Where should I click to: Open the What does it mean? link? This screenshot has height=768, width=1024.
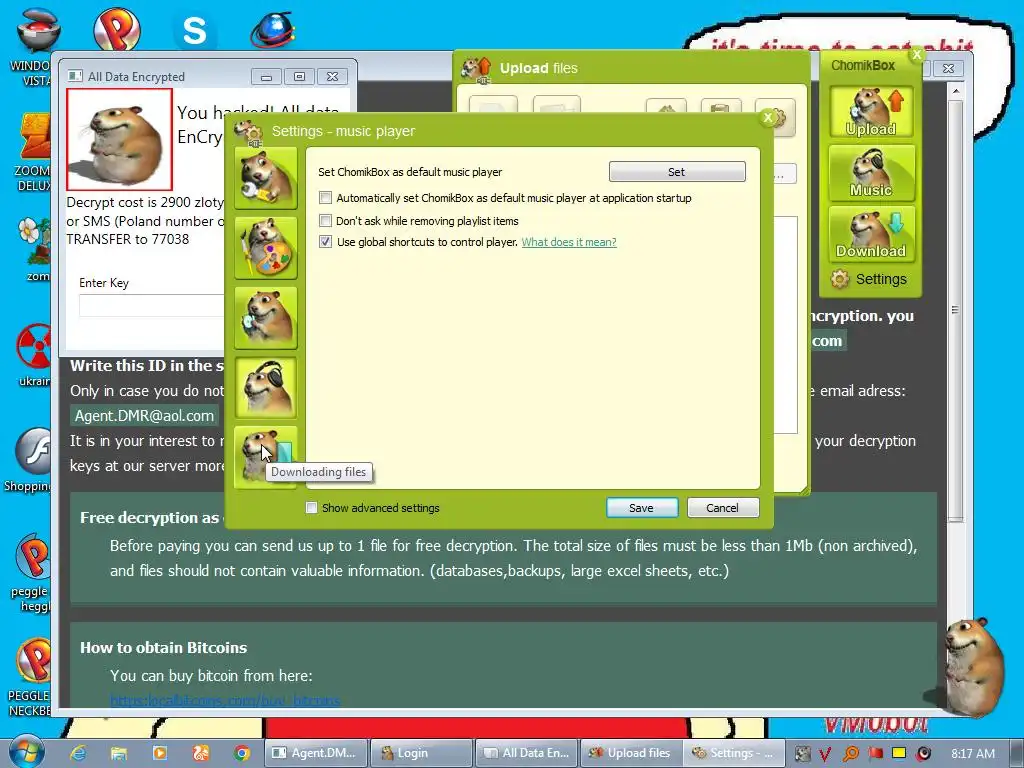[x=569, y=242]
